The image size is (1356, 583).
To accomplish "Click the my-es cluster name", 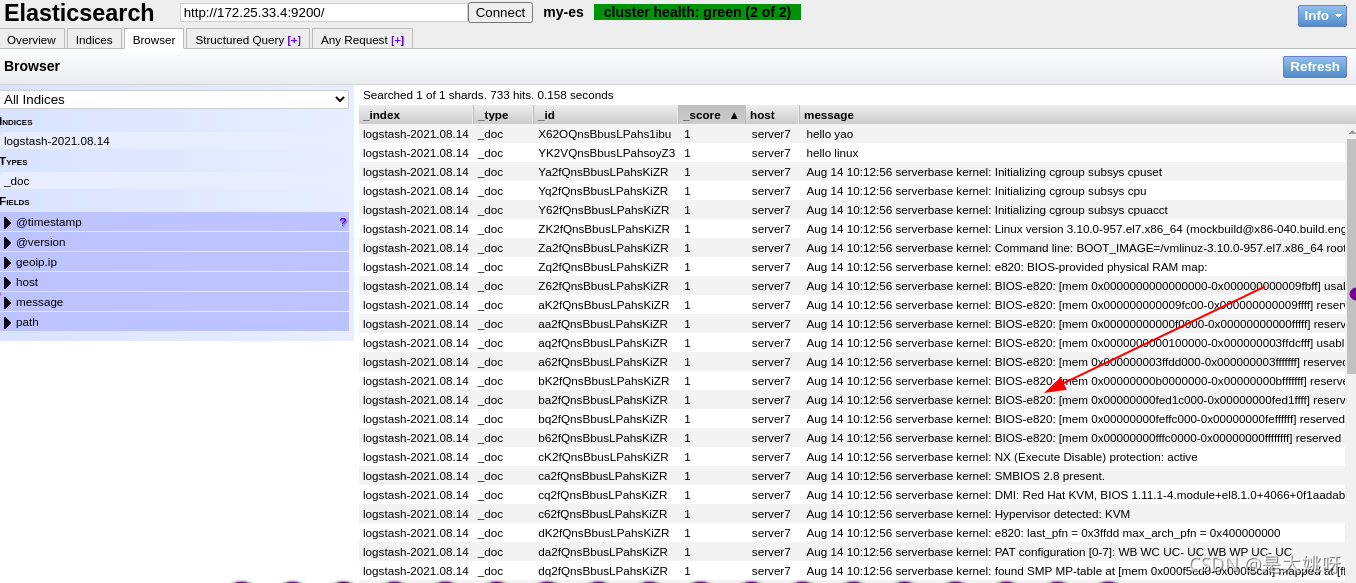I will pos(564,12).
